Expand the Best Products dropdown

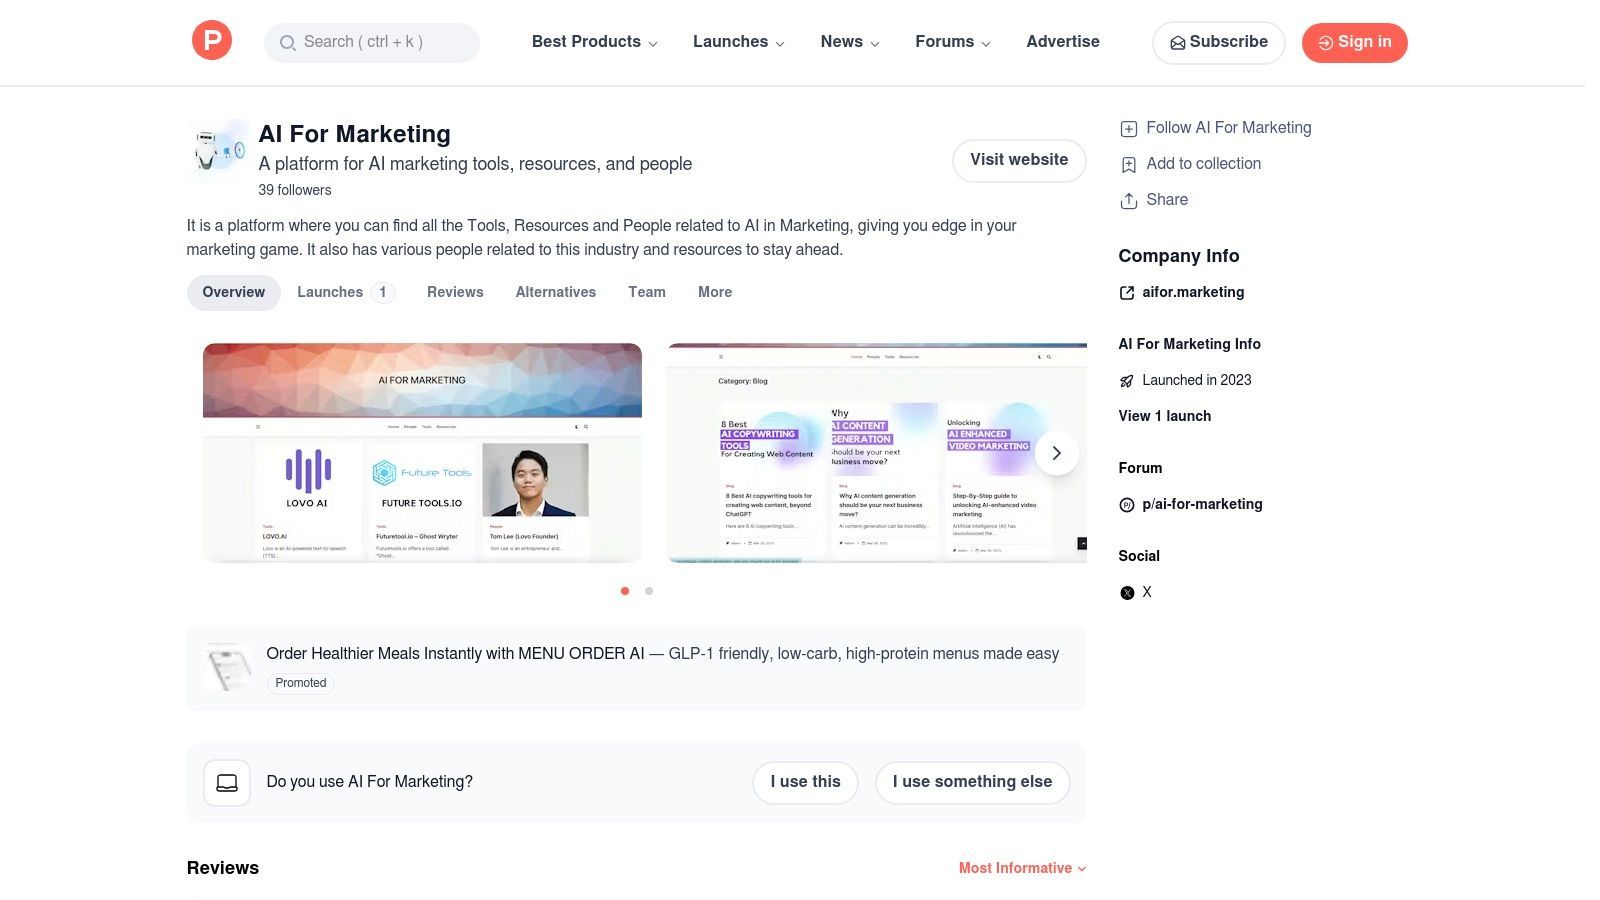(x=594, y=42)
